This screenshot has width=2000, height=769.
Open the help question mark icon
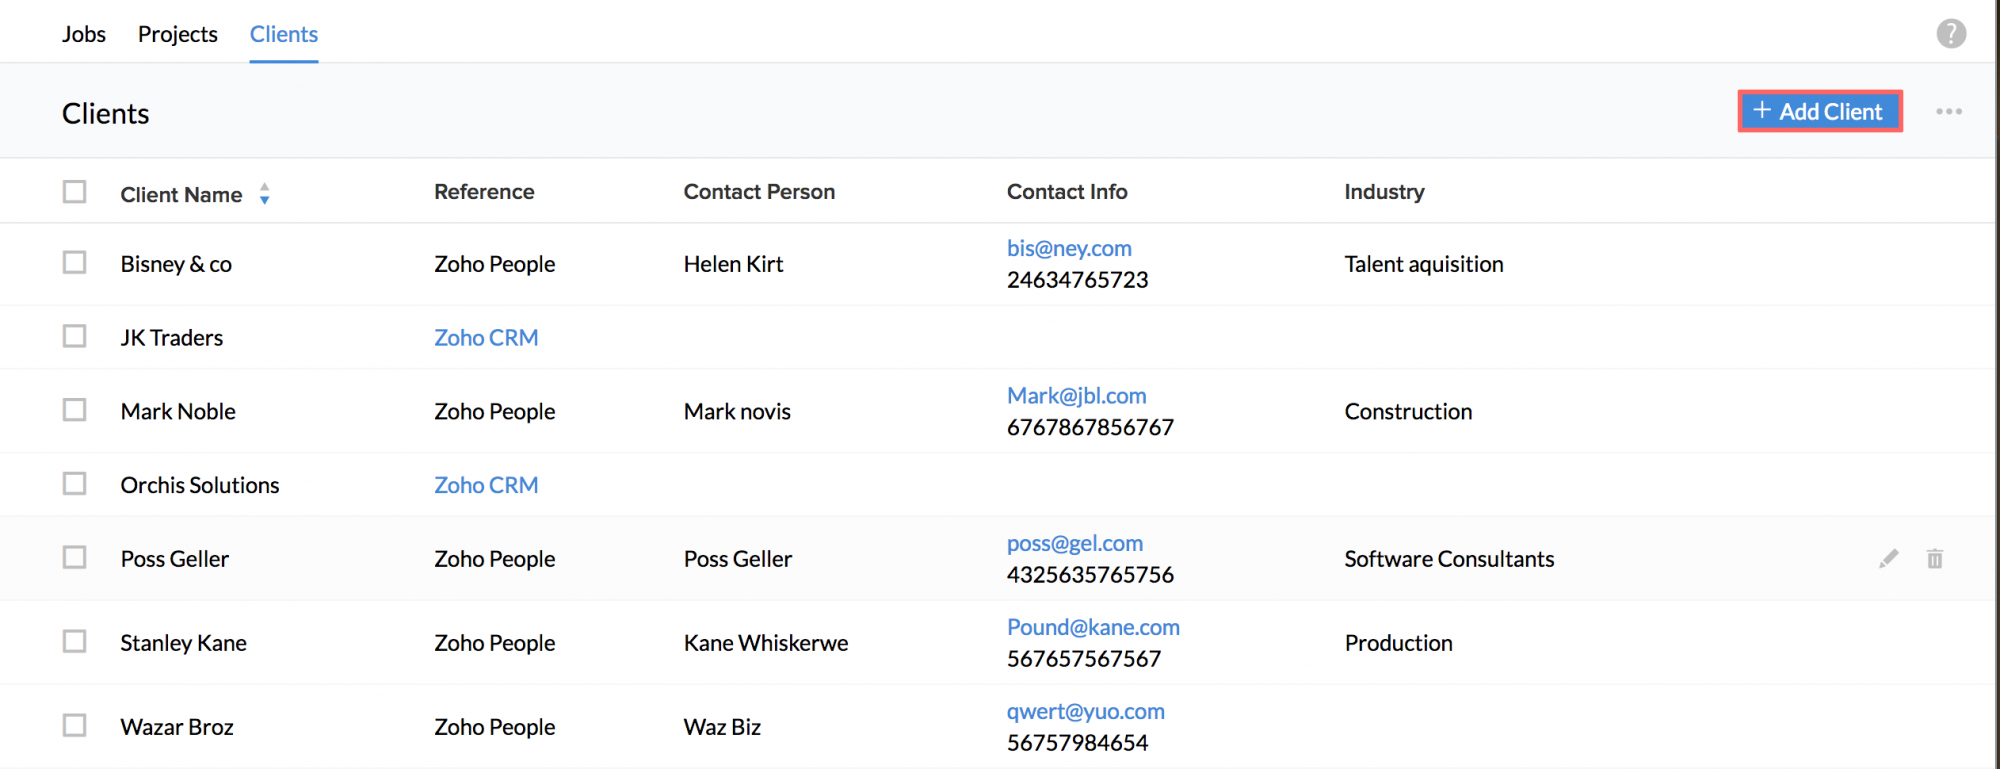click(1950, 34)
